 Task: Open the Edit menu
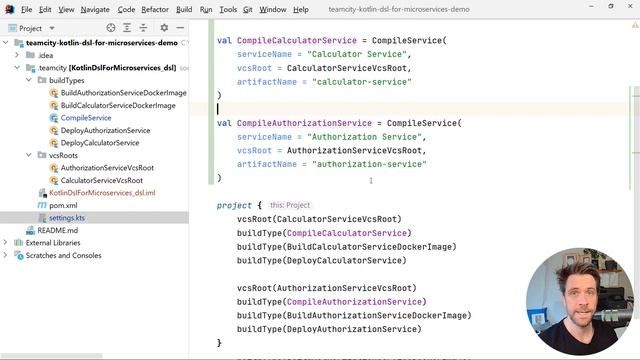pyautogui.click(x=45, y=9)
